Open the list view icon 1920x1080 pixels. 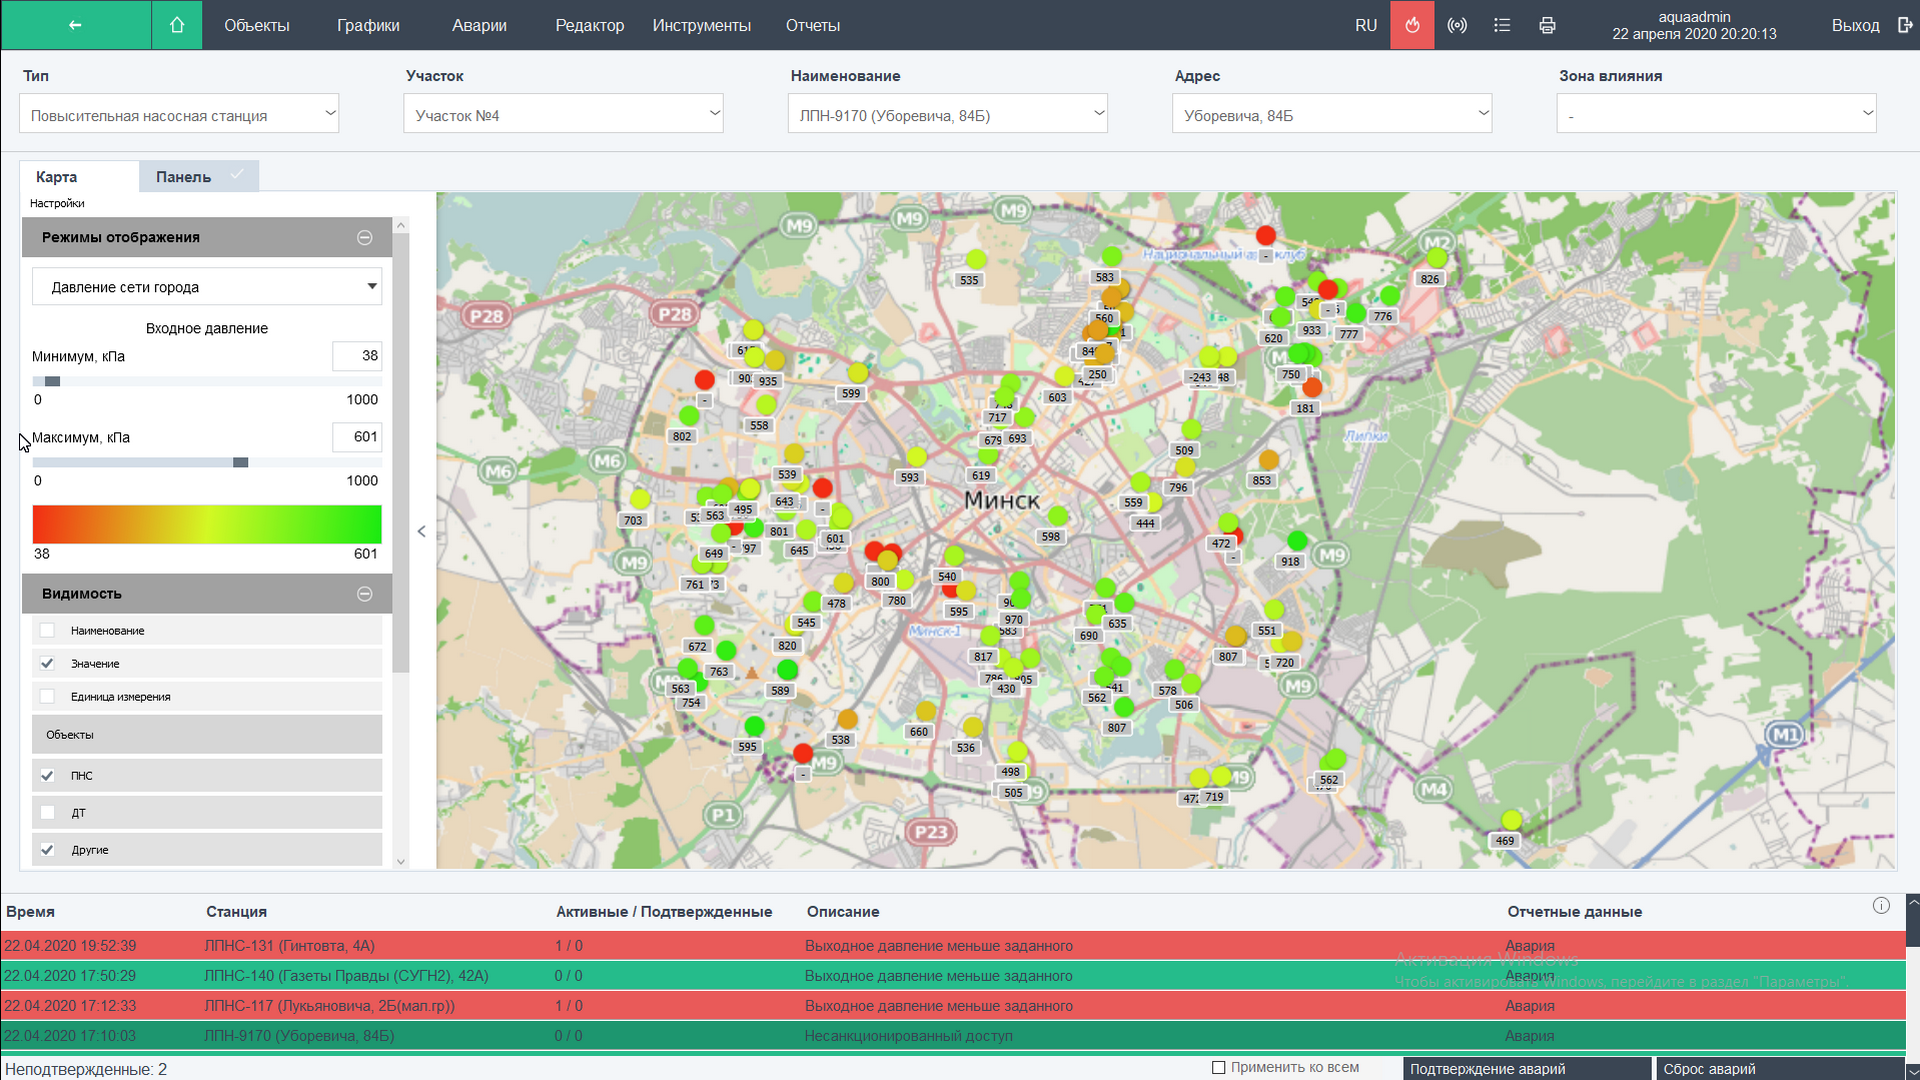(x=1502, y=25)
